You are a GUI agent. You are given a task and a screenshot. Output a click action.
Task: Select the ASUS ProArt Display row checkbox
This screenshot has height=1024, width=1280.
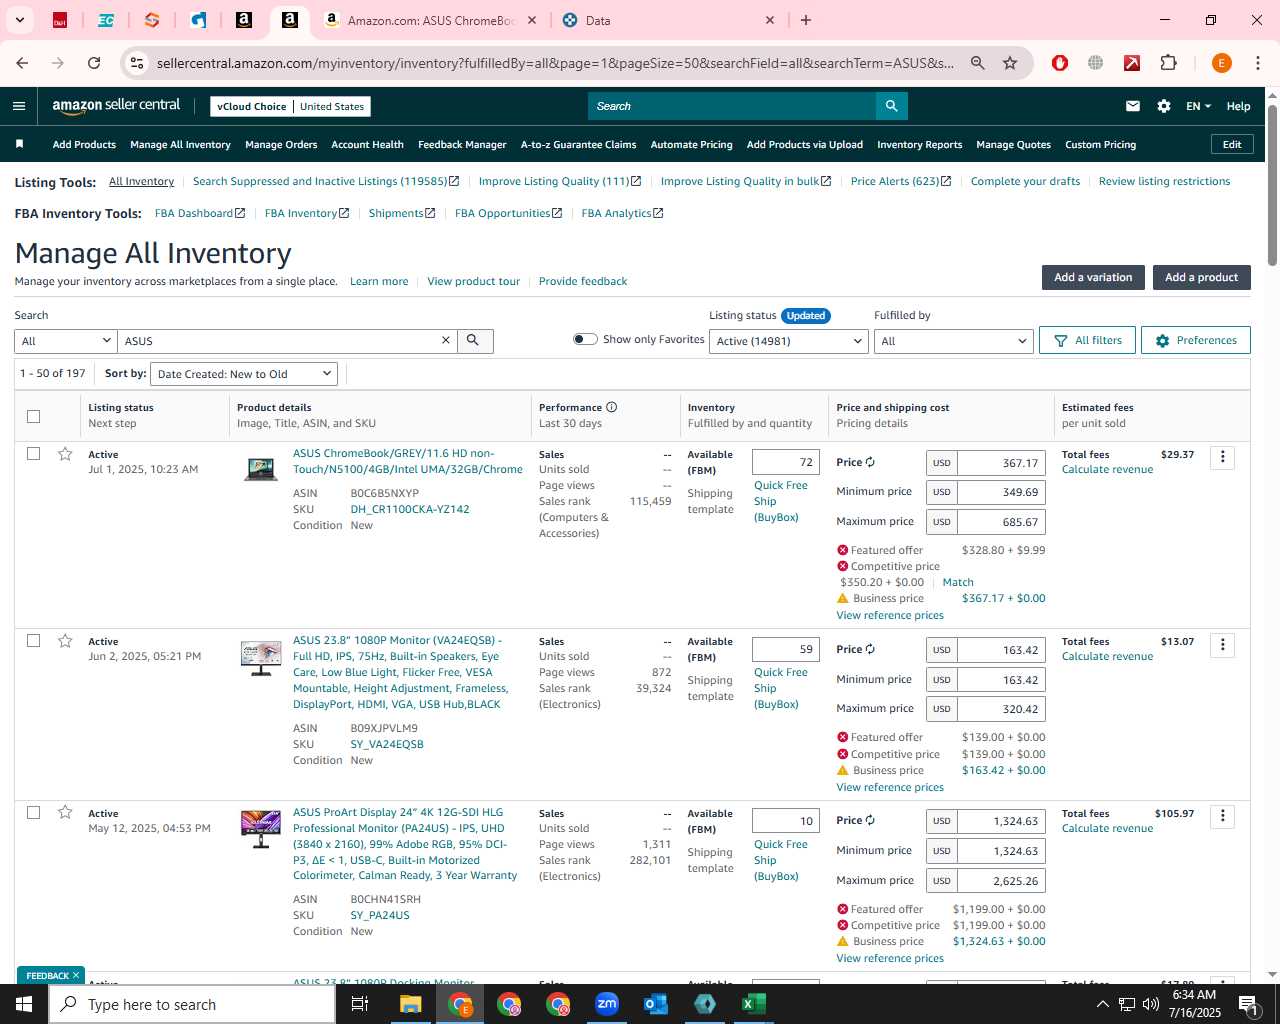(33, 813)
